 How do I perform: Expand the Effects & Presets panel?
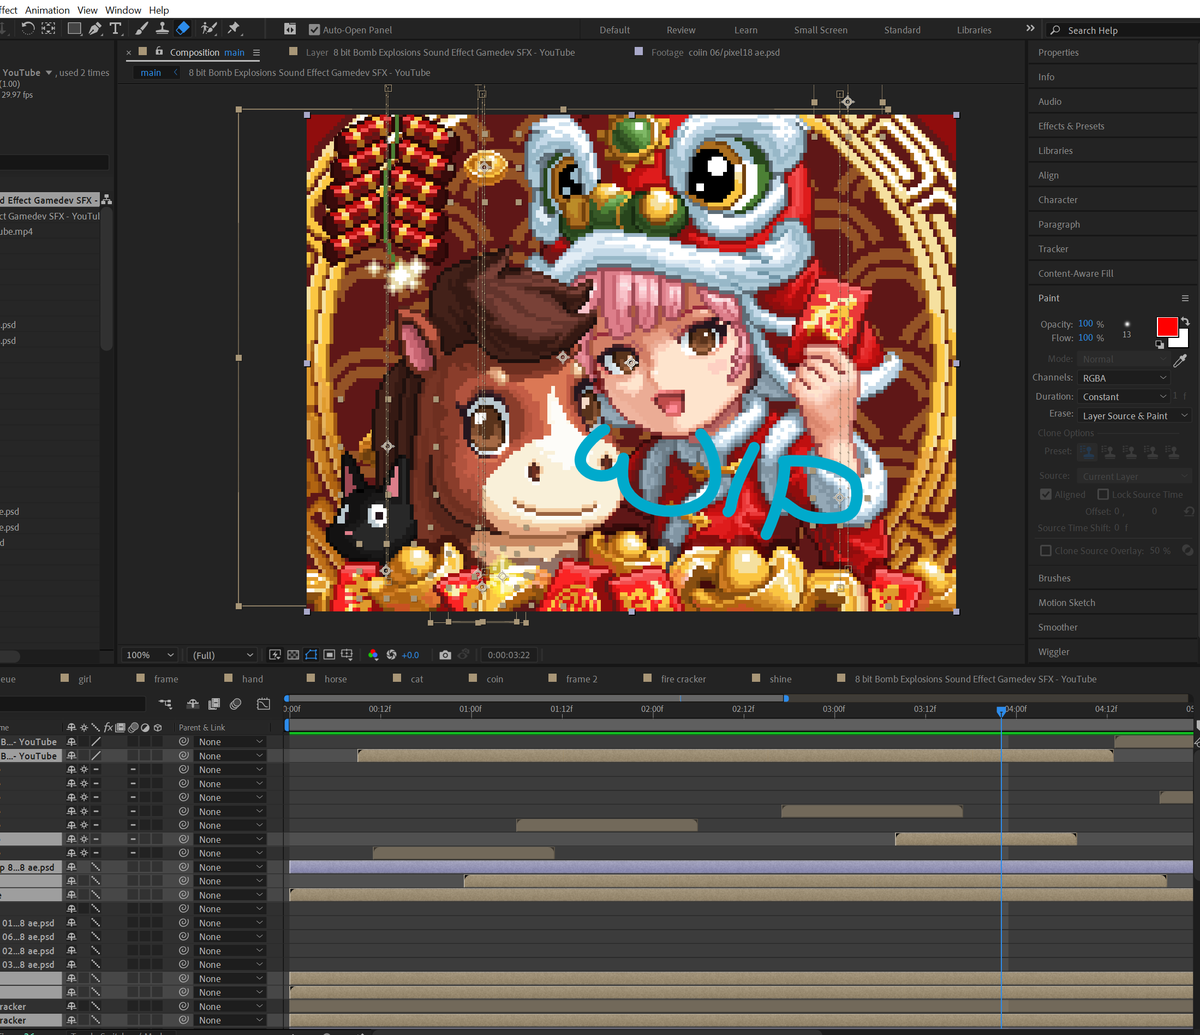1071,126
